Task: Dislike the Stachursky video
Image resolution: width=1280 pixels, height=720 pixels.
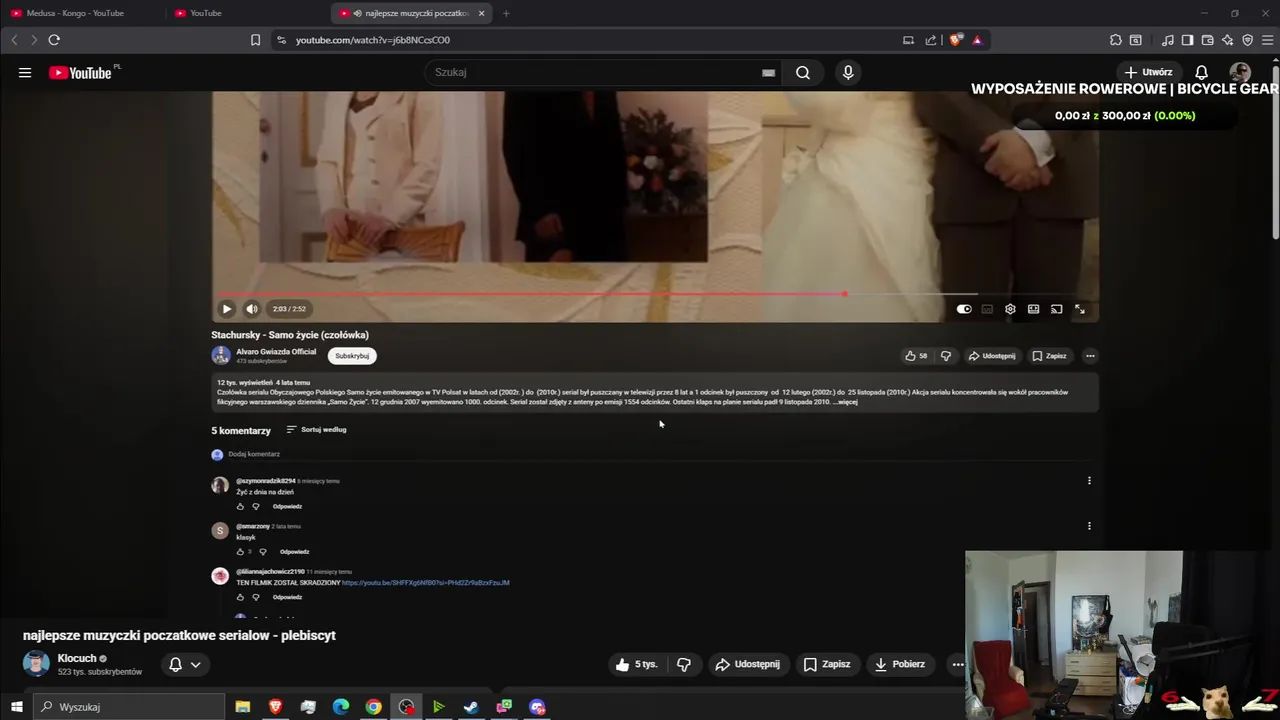Action: (946, 356)
